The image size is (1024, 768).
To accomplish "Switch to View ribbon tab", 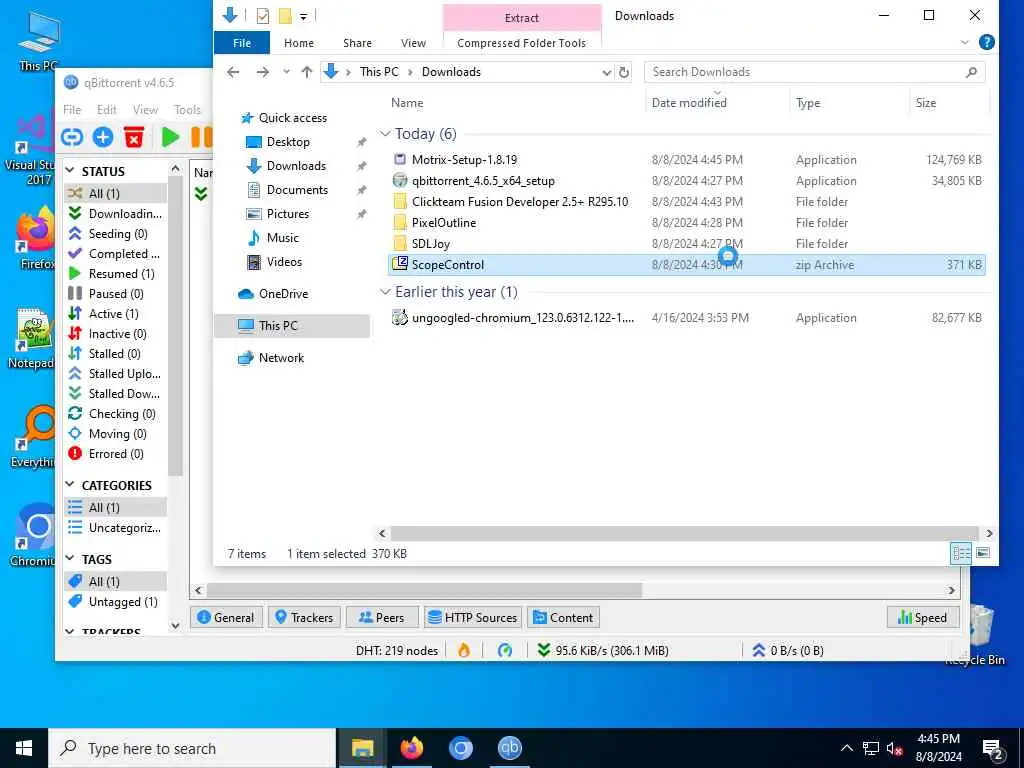I will (413, 42).
